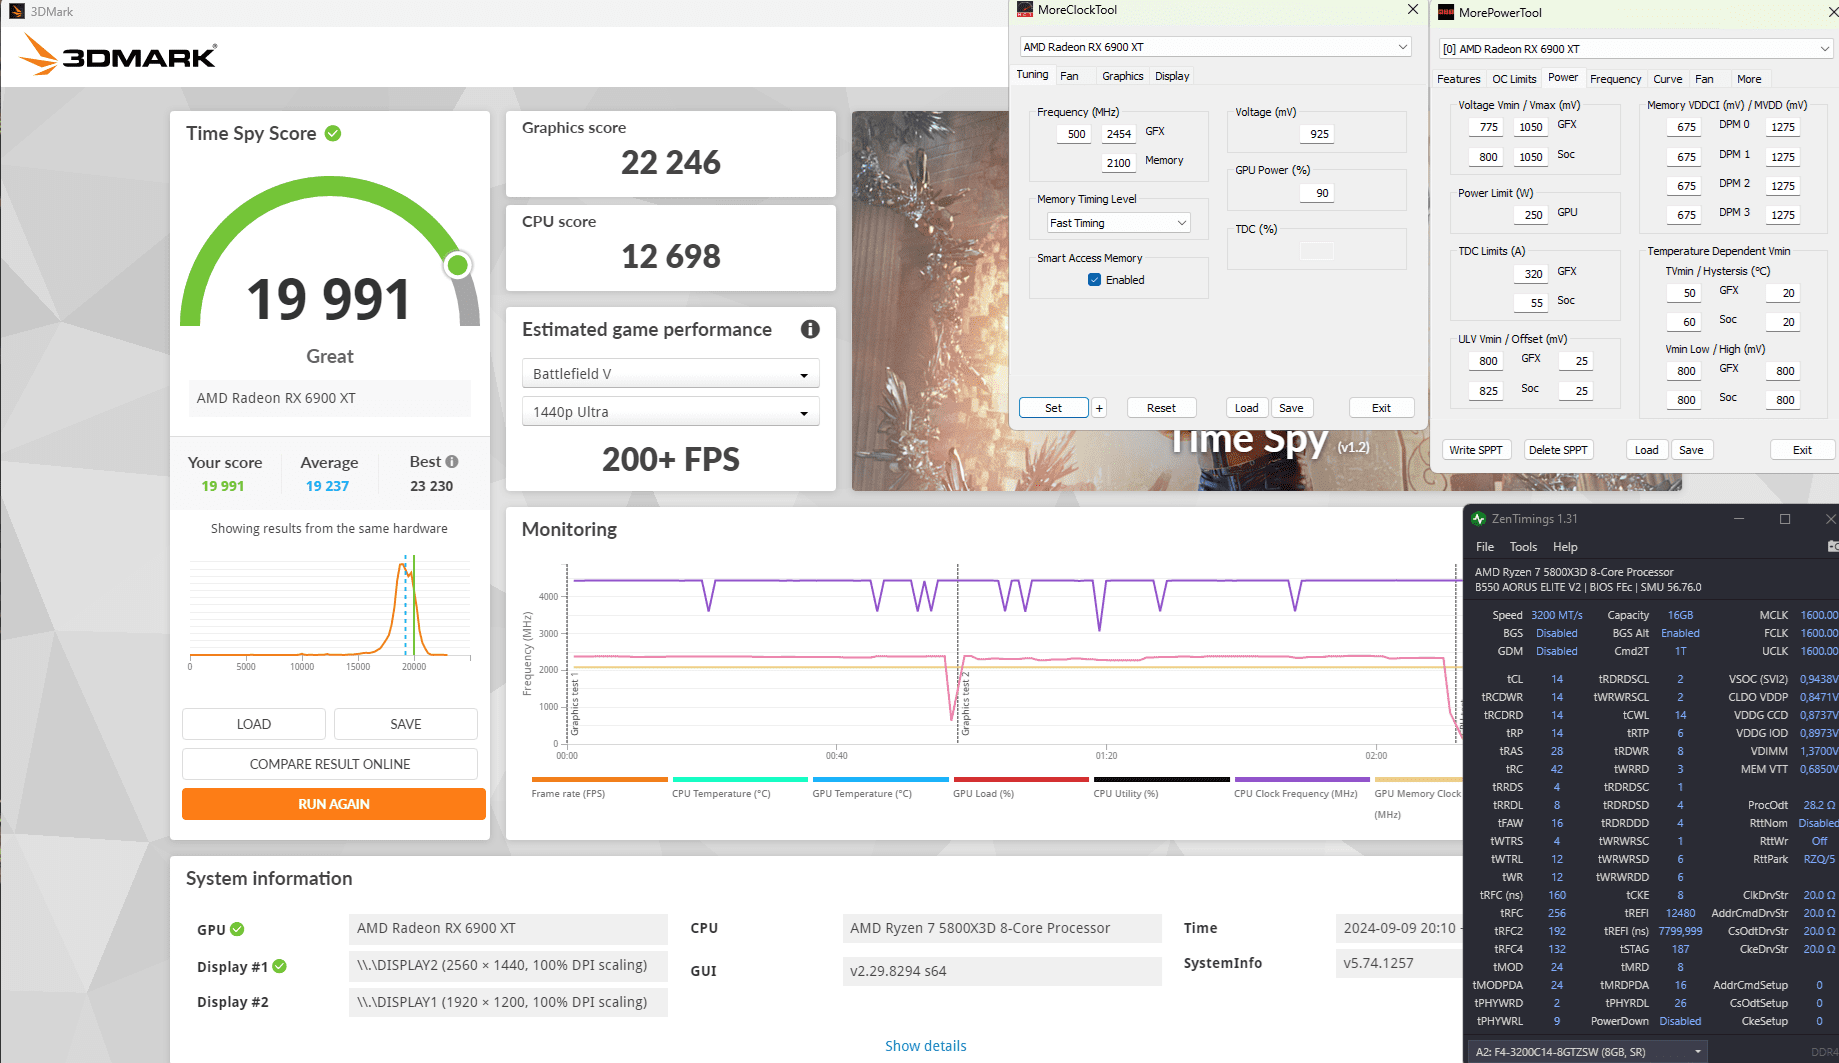Open the Curve tab in MorePowerTool

coord(1668,79)
